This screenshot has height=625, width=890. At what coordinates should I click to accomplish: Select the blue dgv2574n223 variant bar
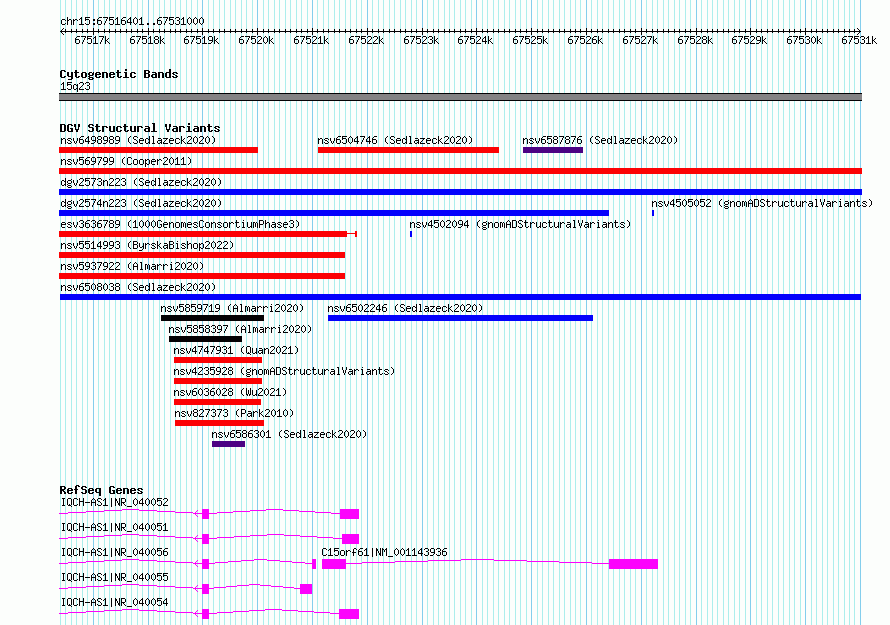click(334, 213)
